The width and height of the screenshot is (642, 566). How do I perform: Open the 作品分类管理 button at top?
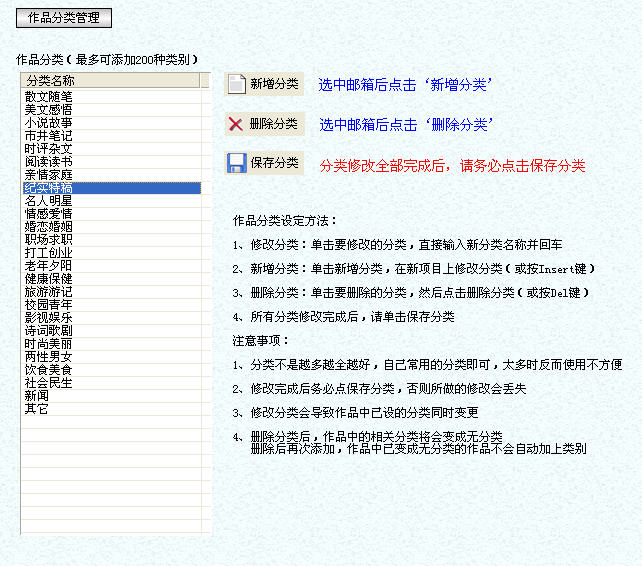[64, 18]
